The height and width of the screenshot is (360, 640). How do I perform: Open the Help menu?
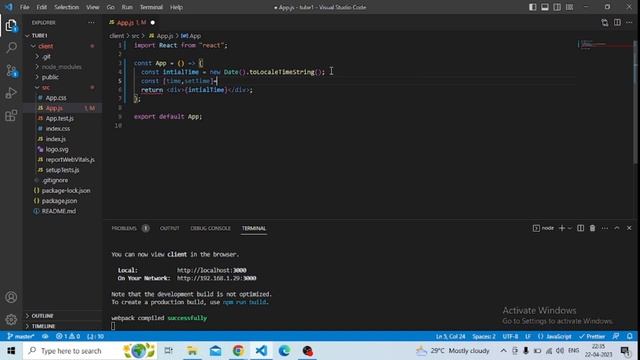176,7
